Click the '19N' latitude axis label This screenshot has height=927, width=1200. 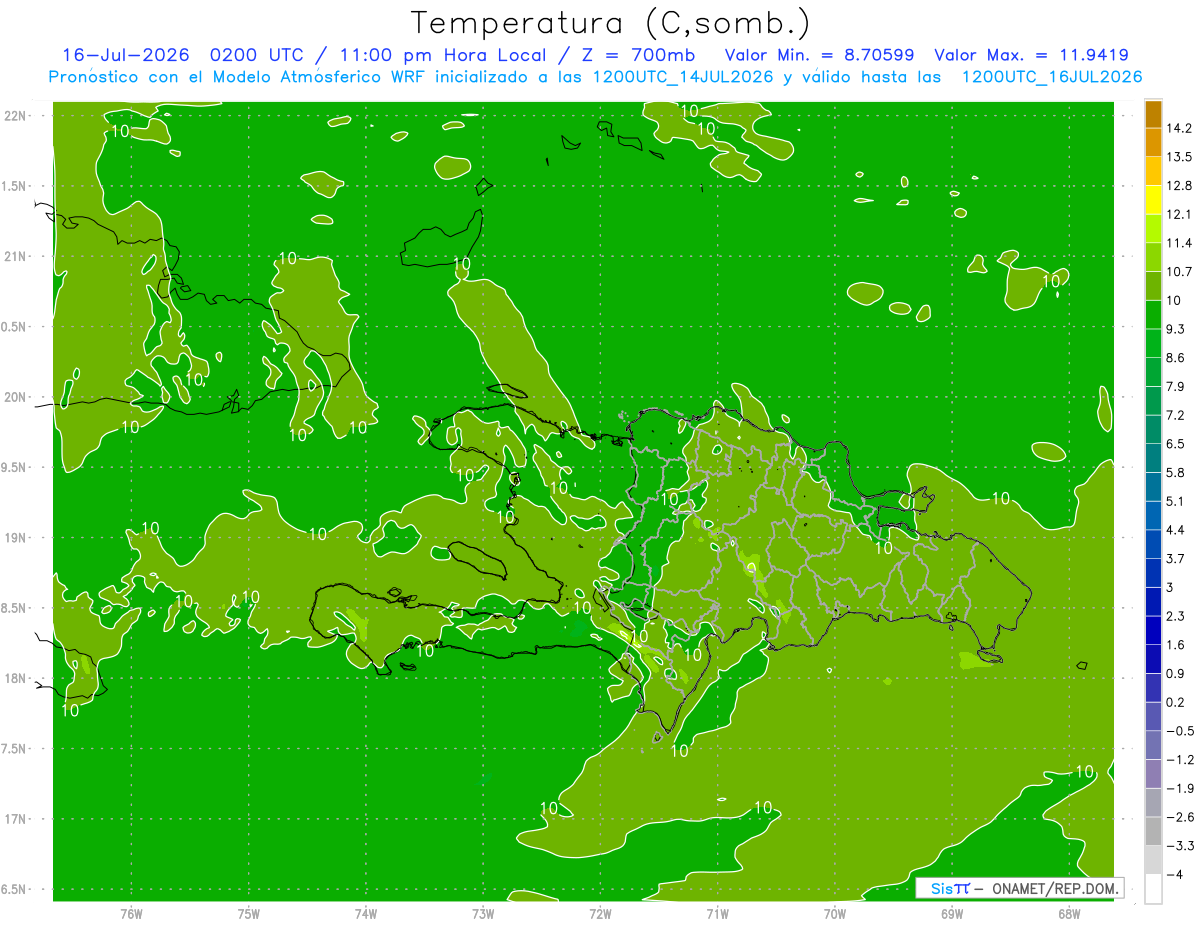[x=17, y=538]
